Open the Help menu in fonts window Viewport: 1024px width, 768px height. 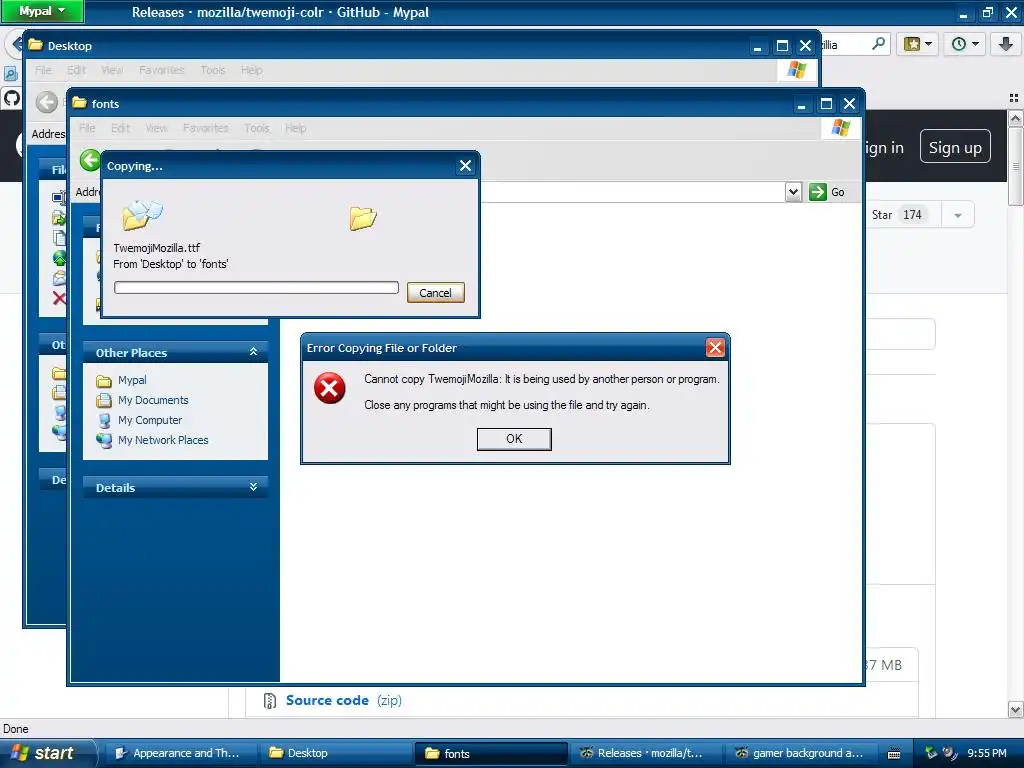tap(295, 128)
